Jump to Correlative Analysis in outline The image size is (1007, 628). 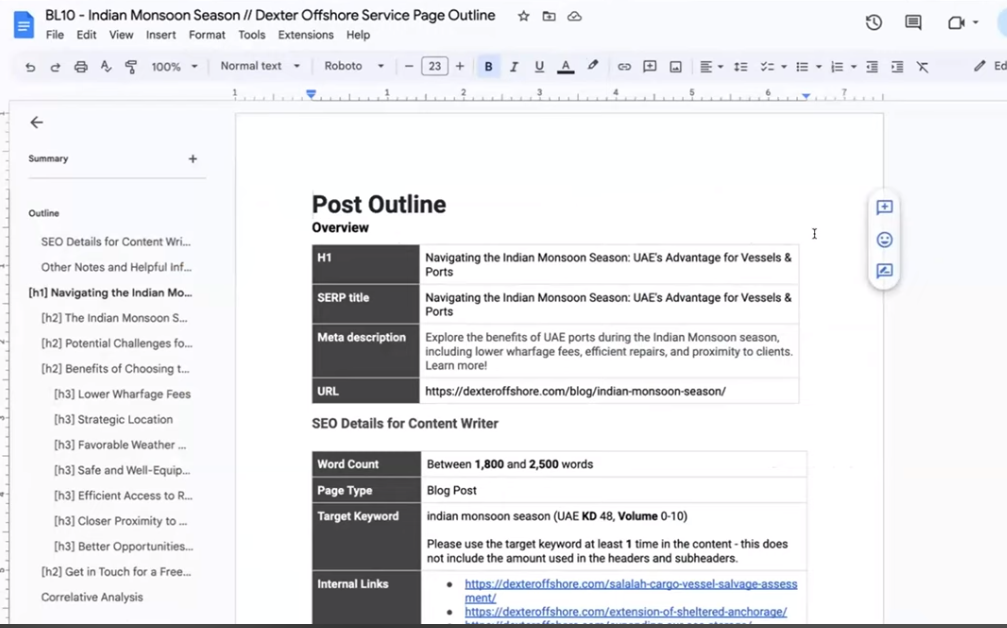(92, 597)
